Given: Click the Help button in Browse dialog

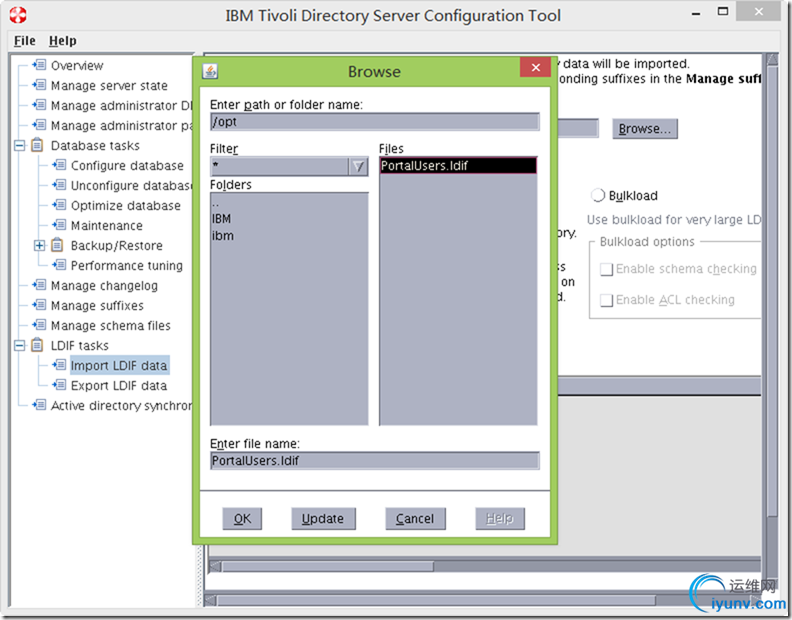Looking at the screenshot, I should click(500, 518).
